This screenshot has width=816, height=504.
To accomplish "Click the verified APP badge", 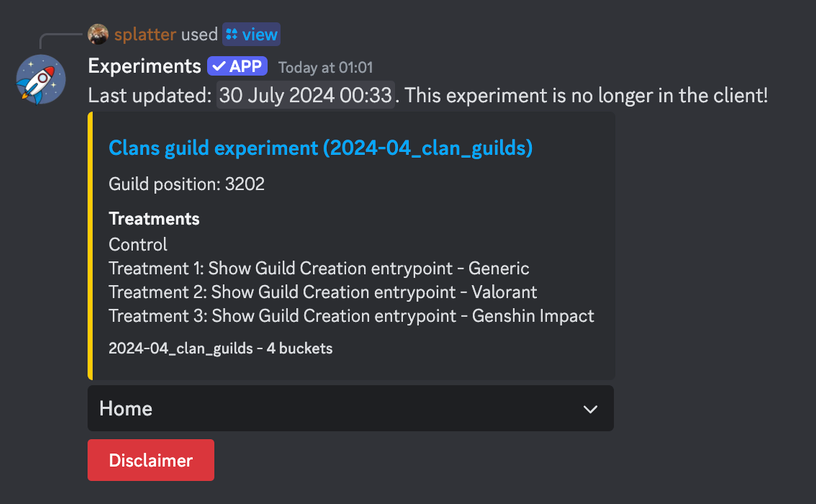I will tap(237, 66).
